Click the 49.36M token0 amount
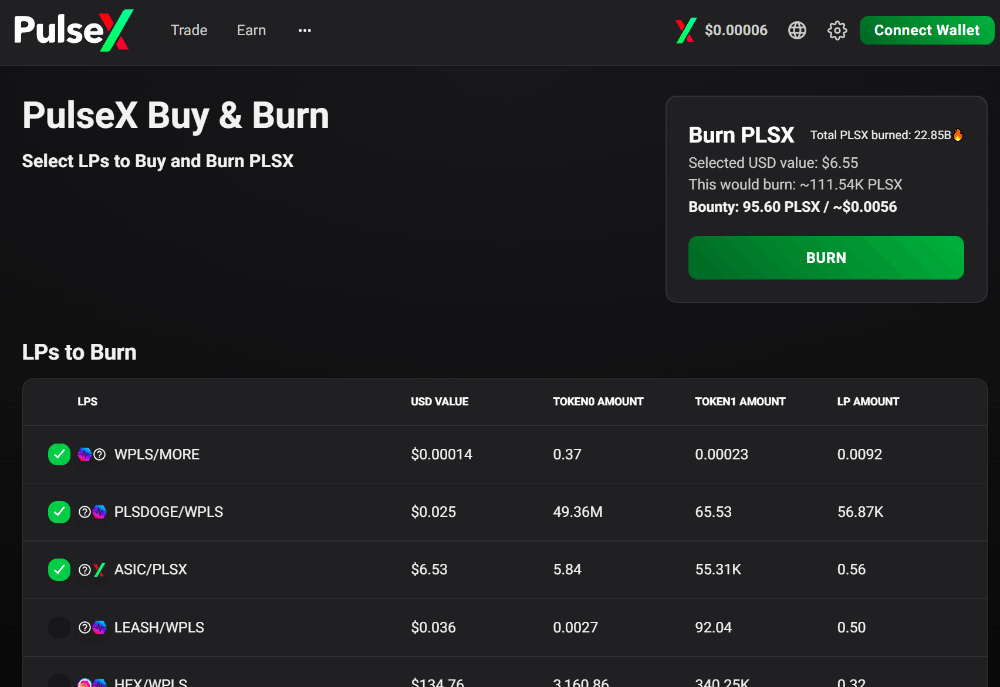The image size is (1000, 687). tap(578, 512)
